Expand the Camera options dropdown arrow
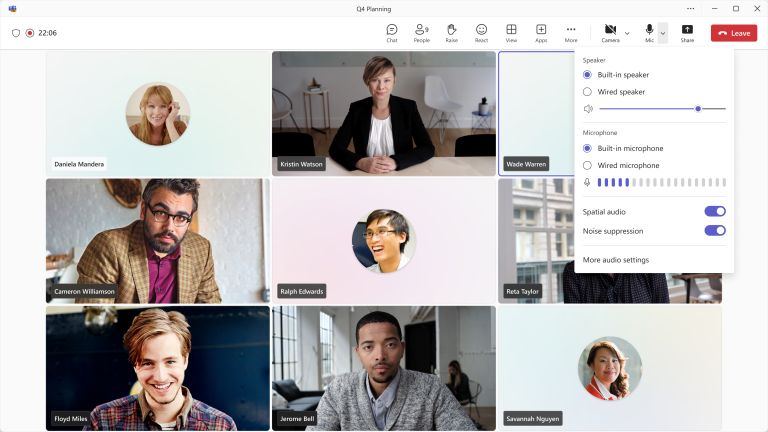The image size is (768, 432). [627, 33]
